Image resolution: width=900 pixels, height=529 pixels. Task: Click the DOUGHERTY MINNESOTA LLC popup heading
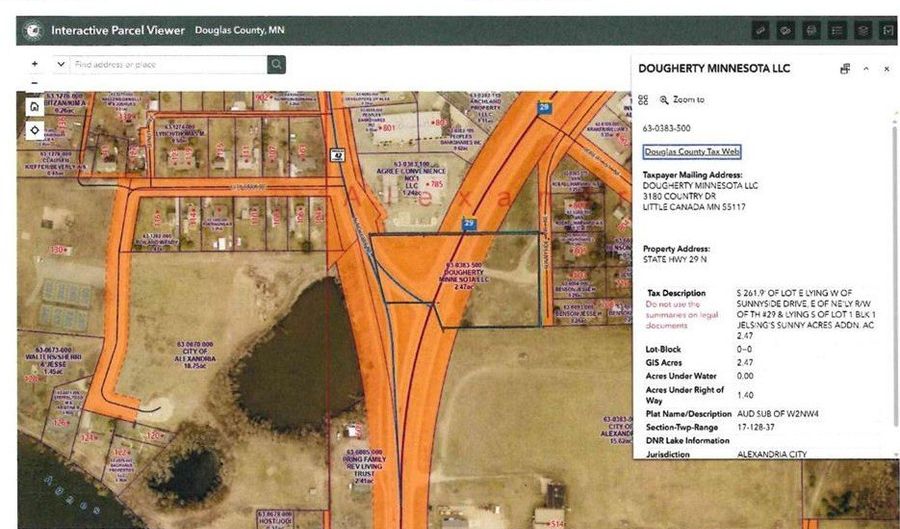click(714, 68)
